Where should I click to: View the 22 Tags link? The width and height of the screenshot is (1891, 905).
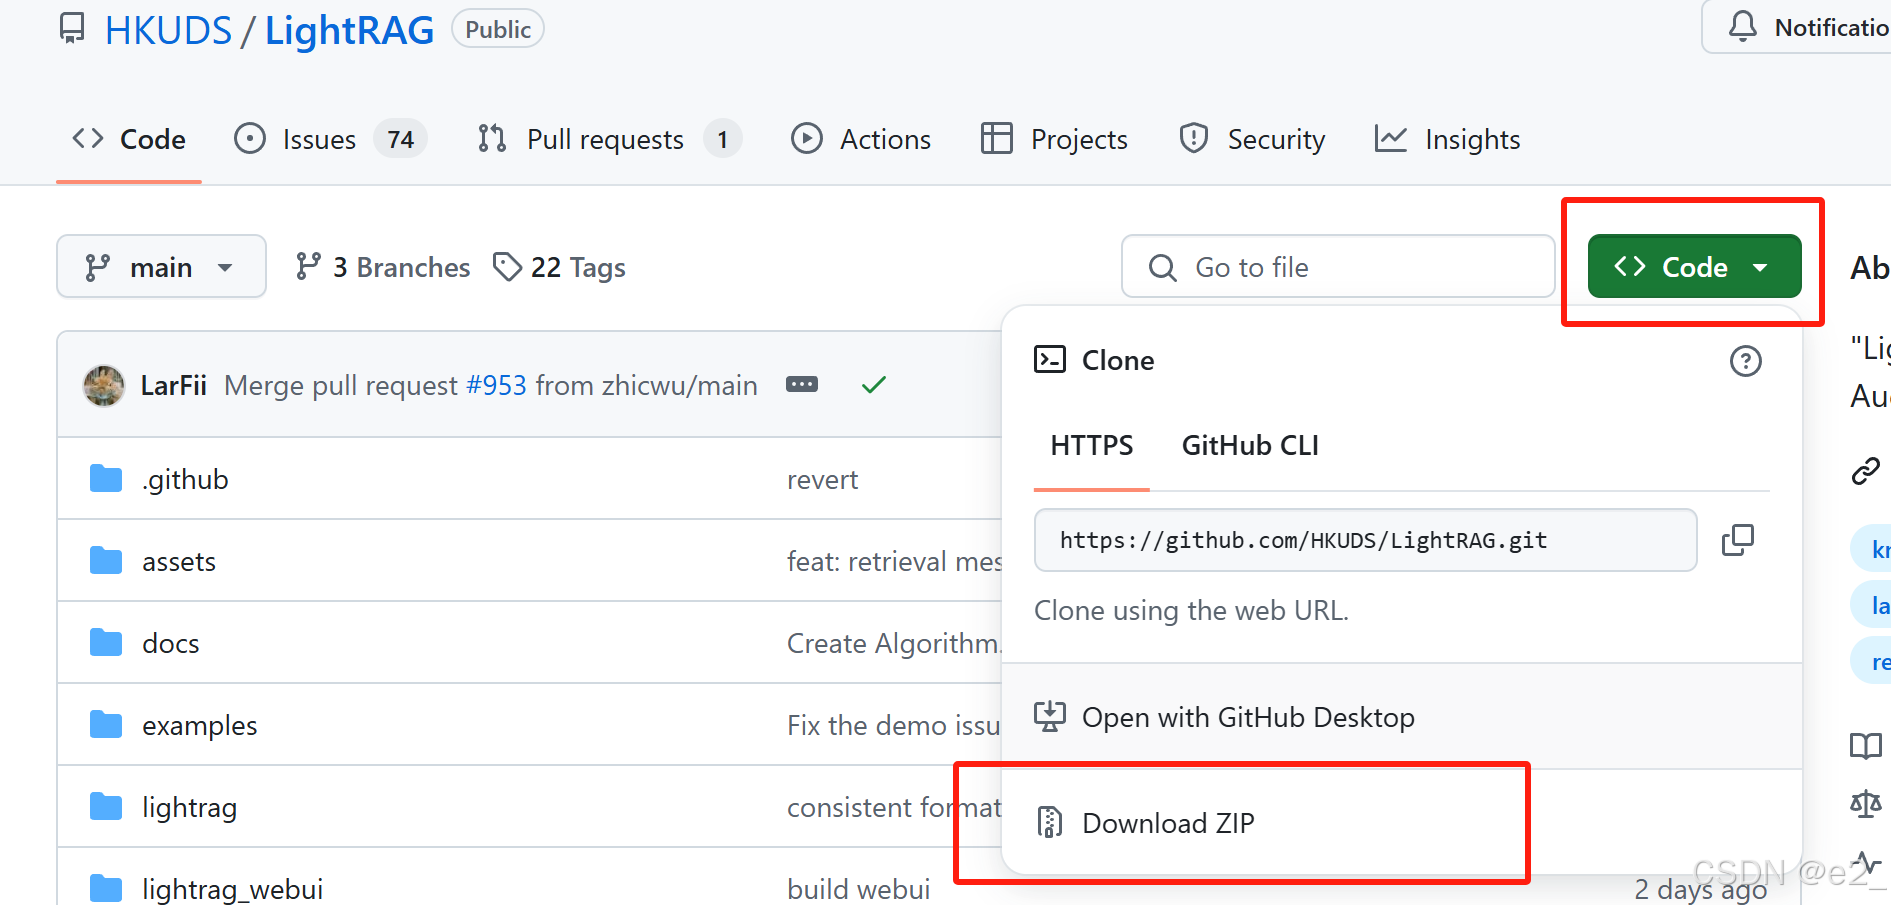pyautogui.click(x=560, y=267)
